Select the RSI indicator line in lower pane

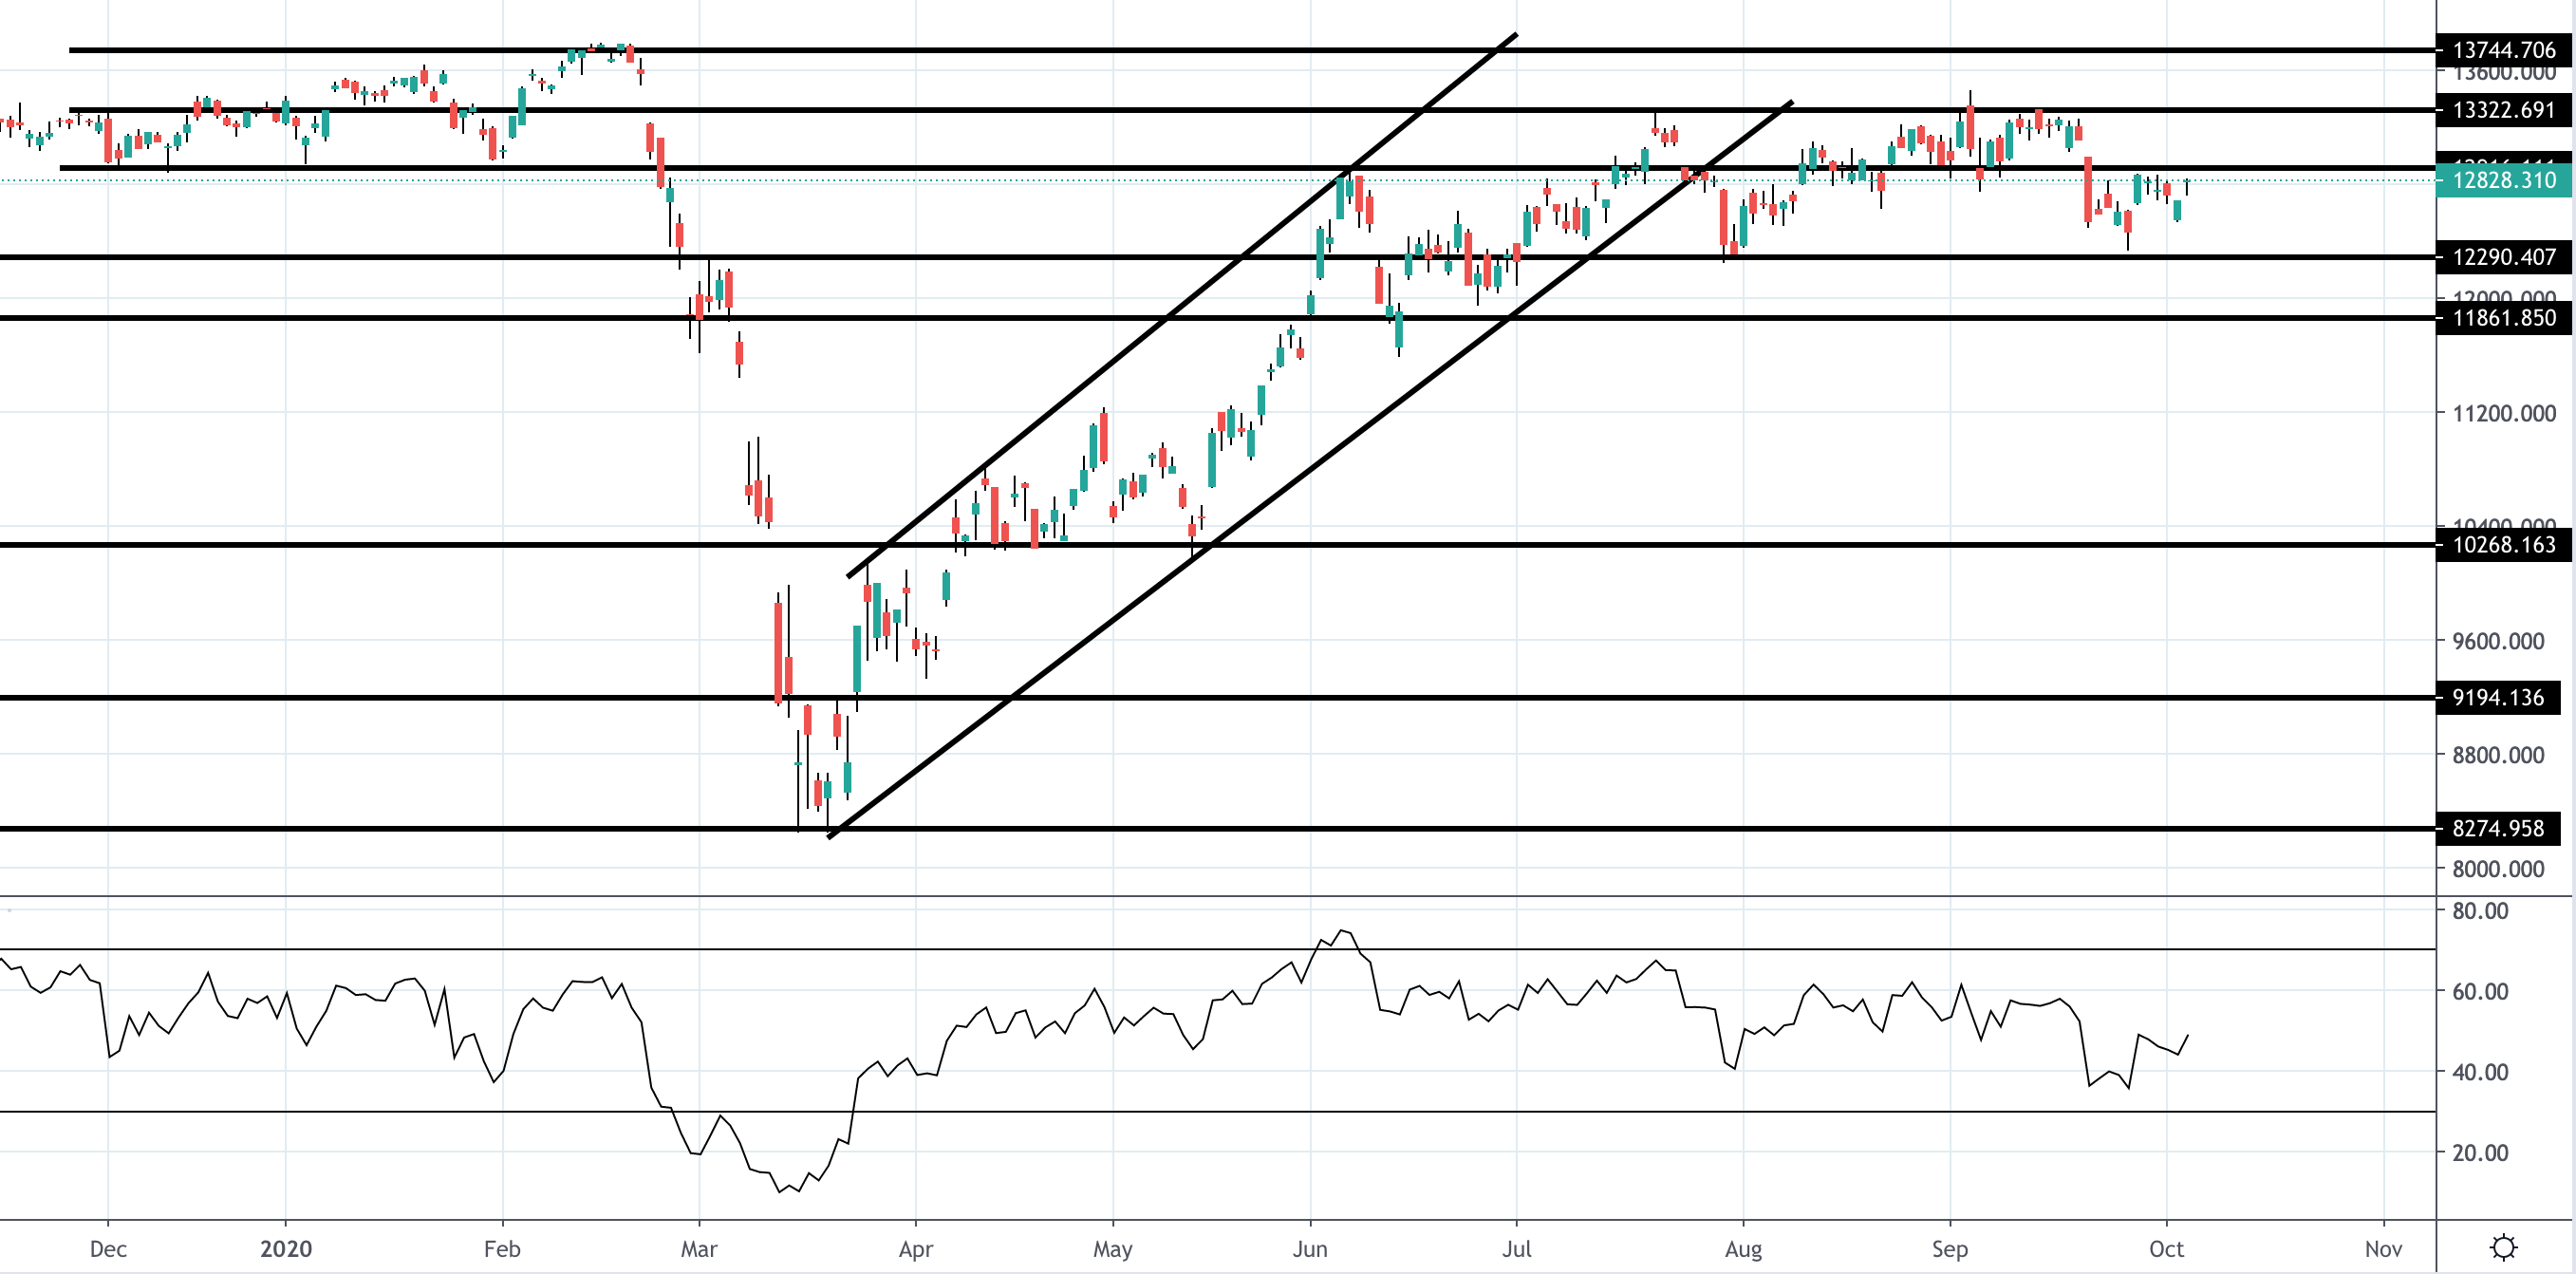click(x=1094, y=1061)
